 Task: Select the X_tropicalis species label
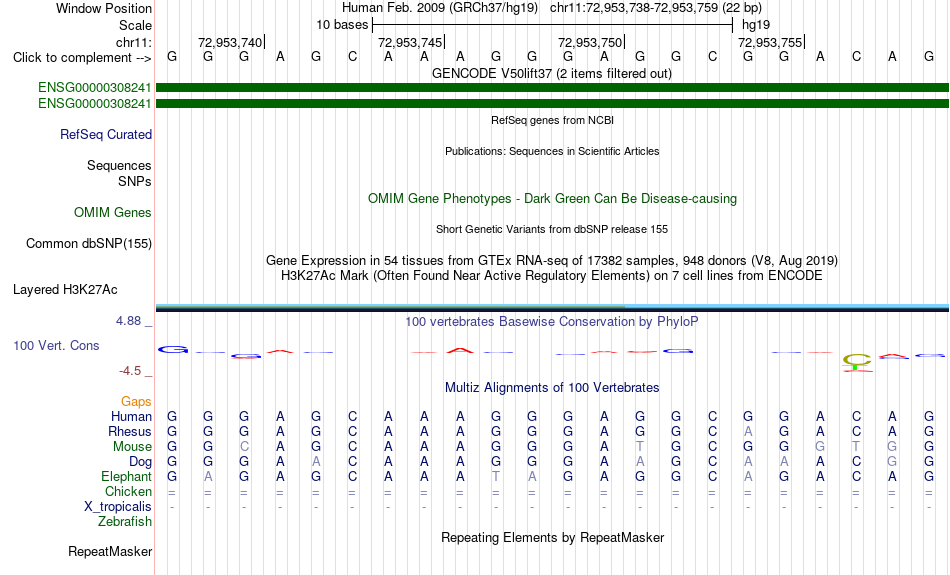[118, 507]
